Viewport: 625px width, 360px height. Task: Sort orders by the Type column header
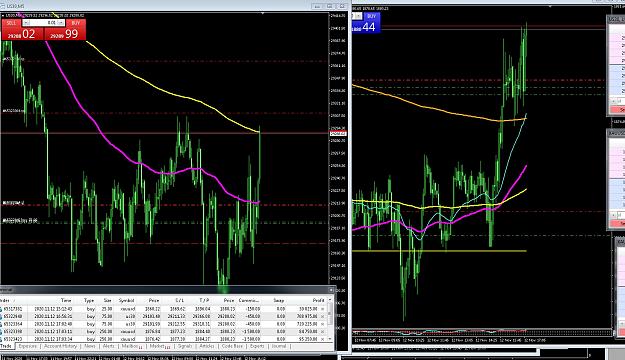point(89,301)
